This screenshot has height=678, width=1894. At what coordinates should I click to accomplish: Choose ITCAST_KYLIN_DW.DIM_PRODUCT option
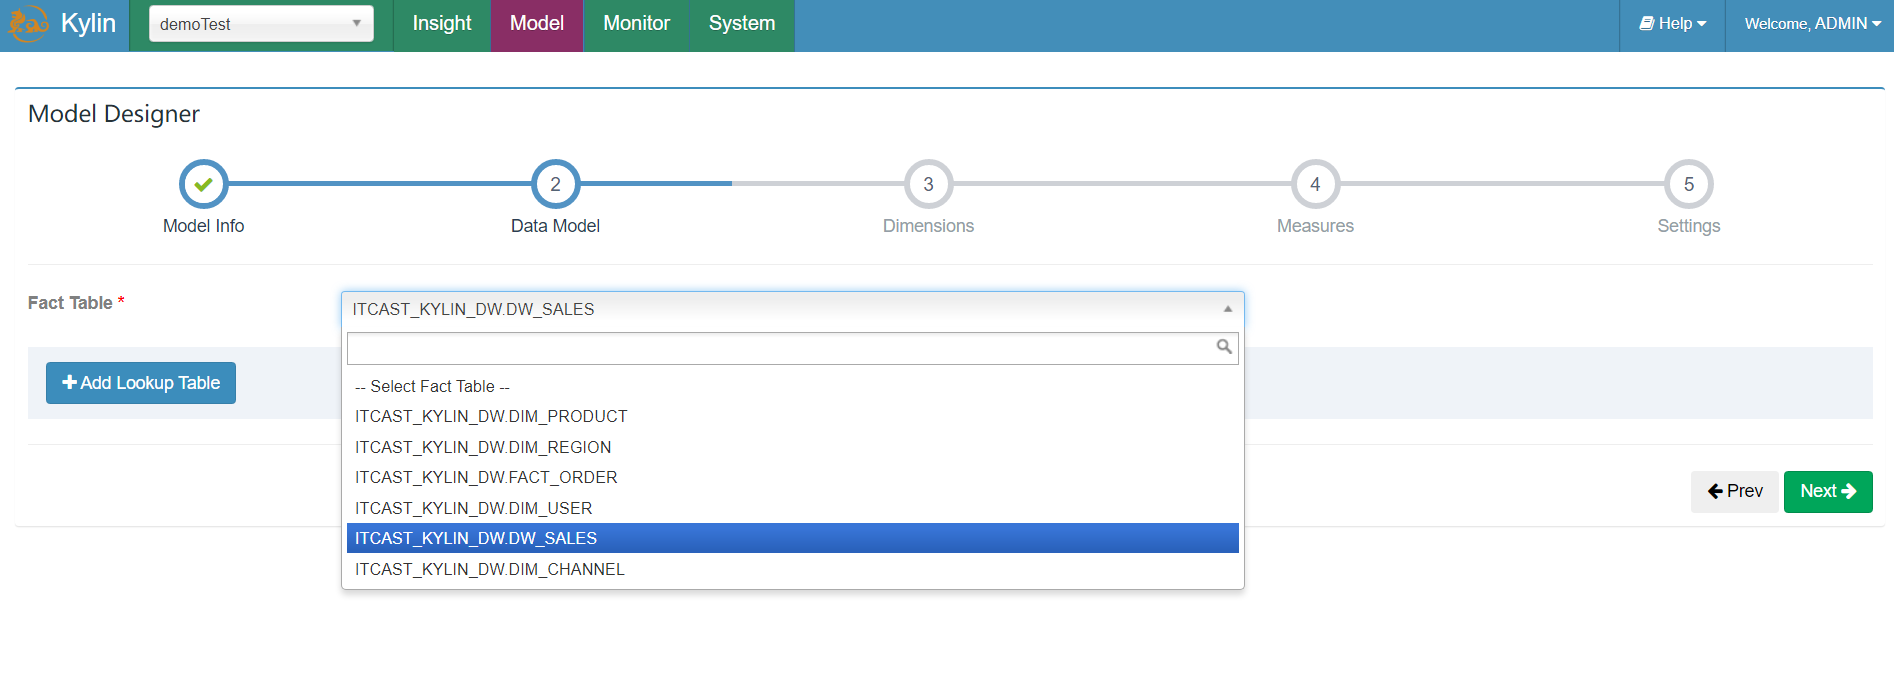point(793,416)
